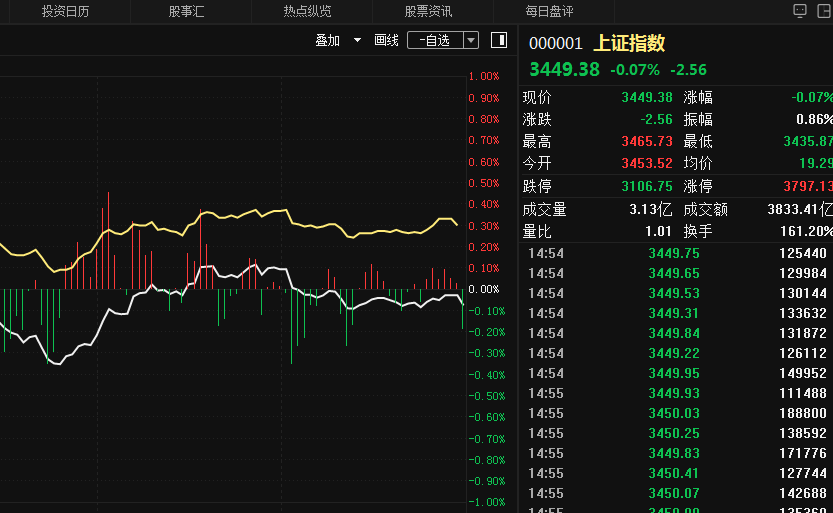Select tick row with price 3450.25
Viewport: 833px width, 513px height.
tap(677, 433)
